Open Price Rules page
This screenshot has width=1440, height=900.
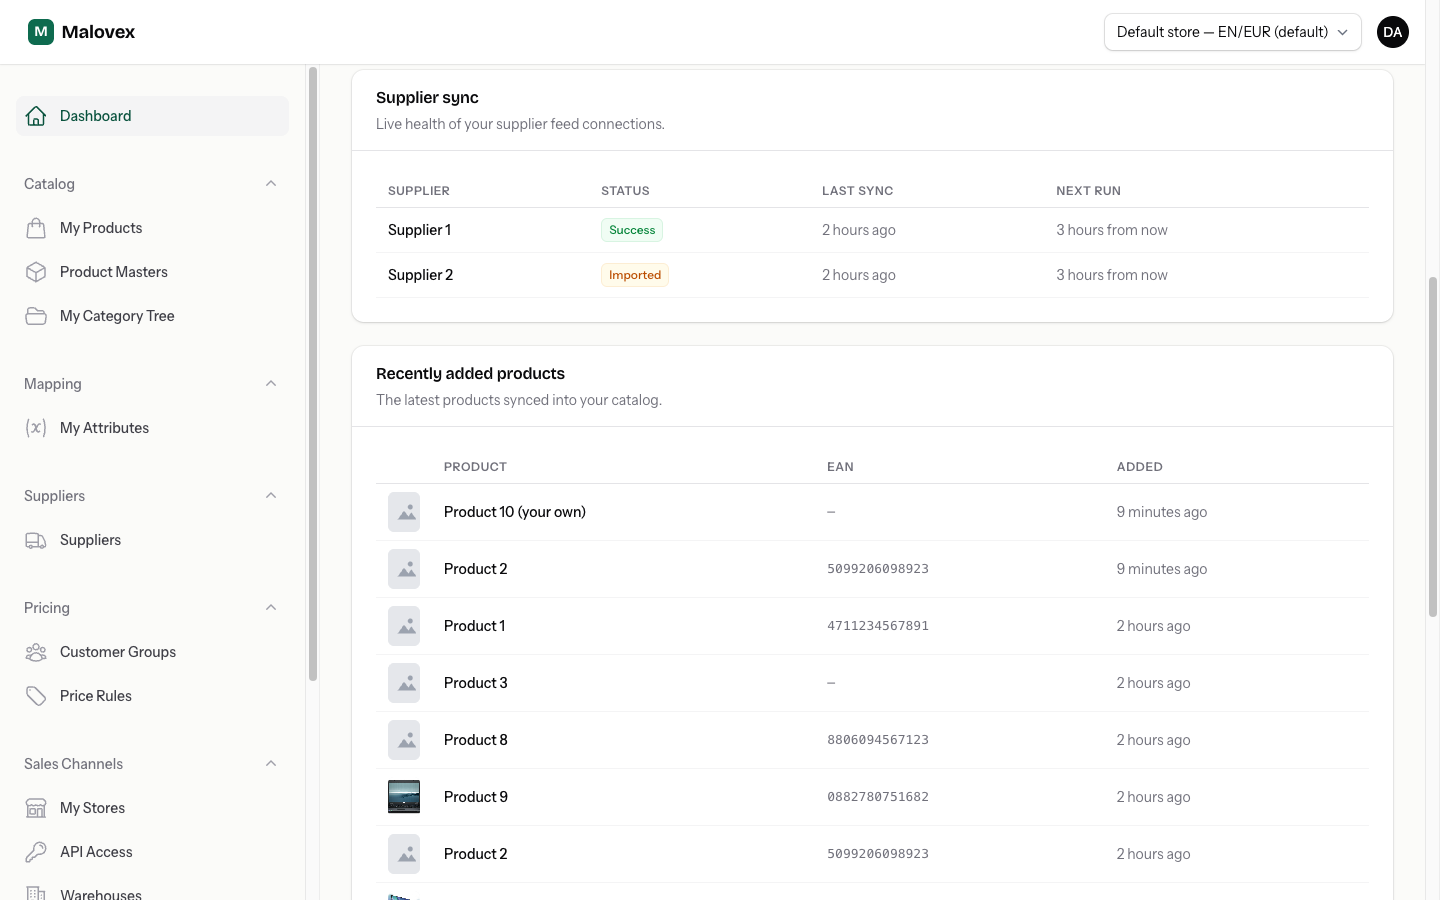152,696
